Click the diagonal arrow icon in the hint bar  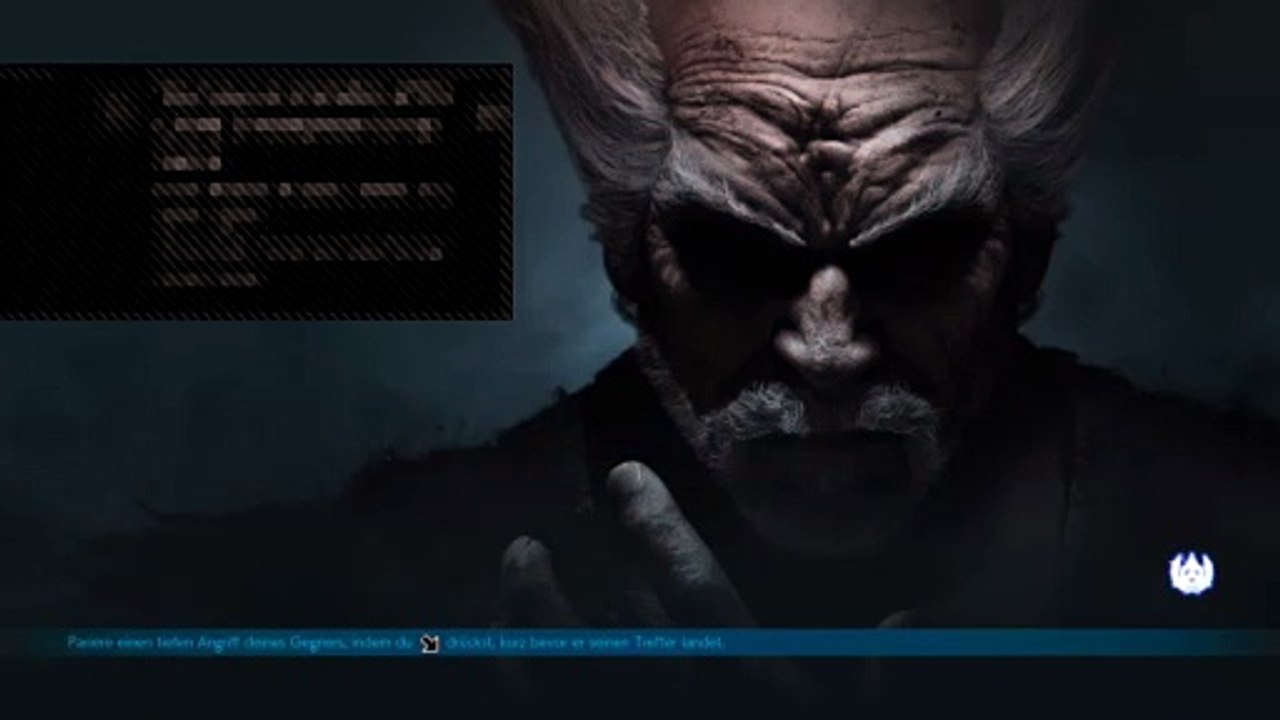[430, 643]
